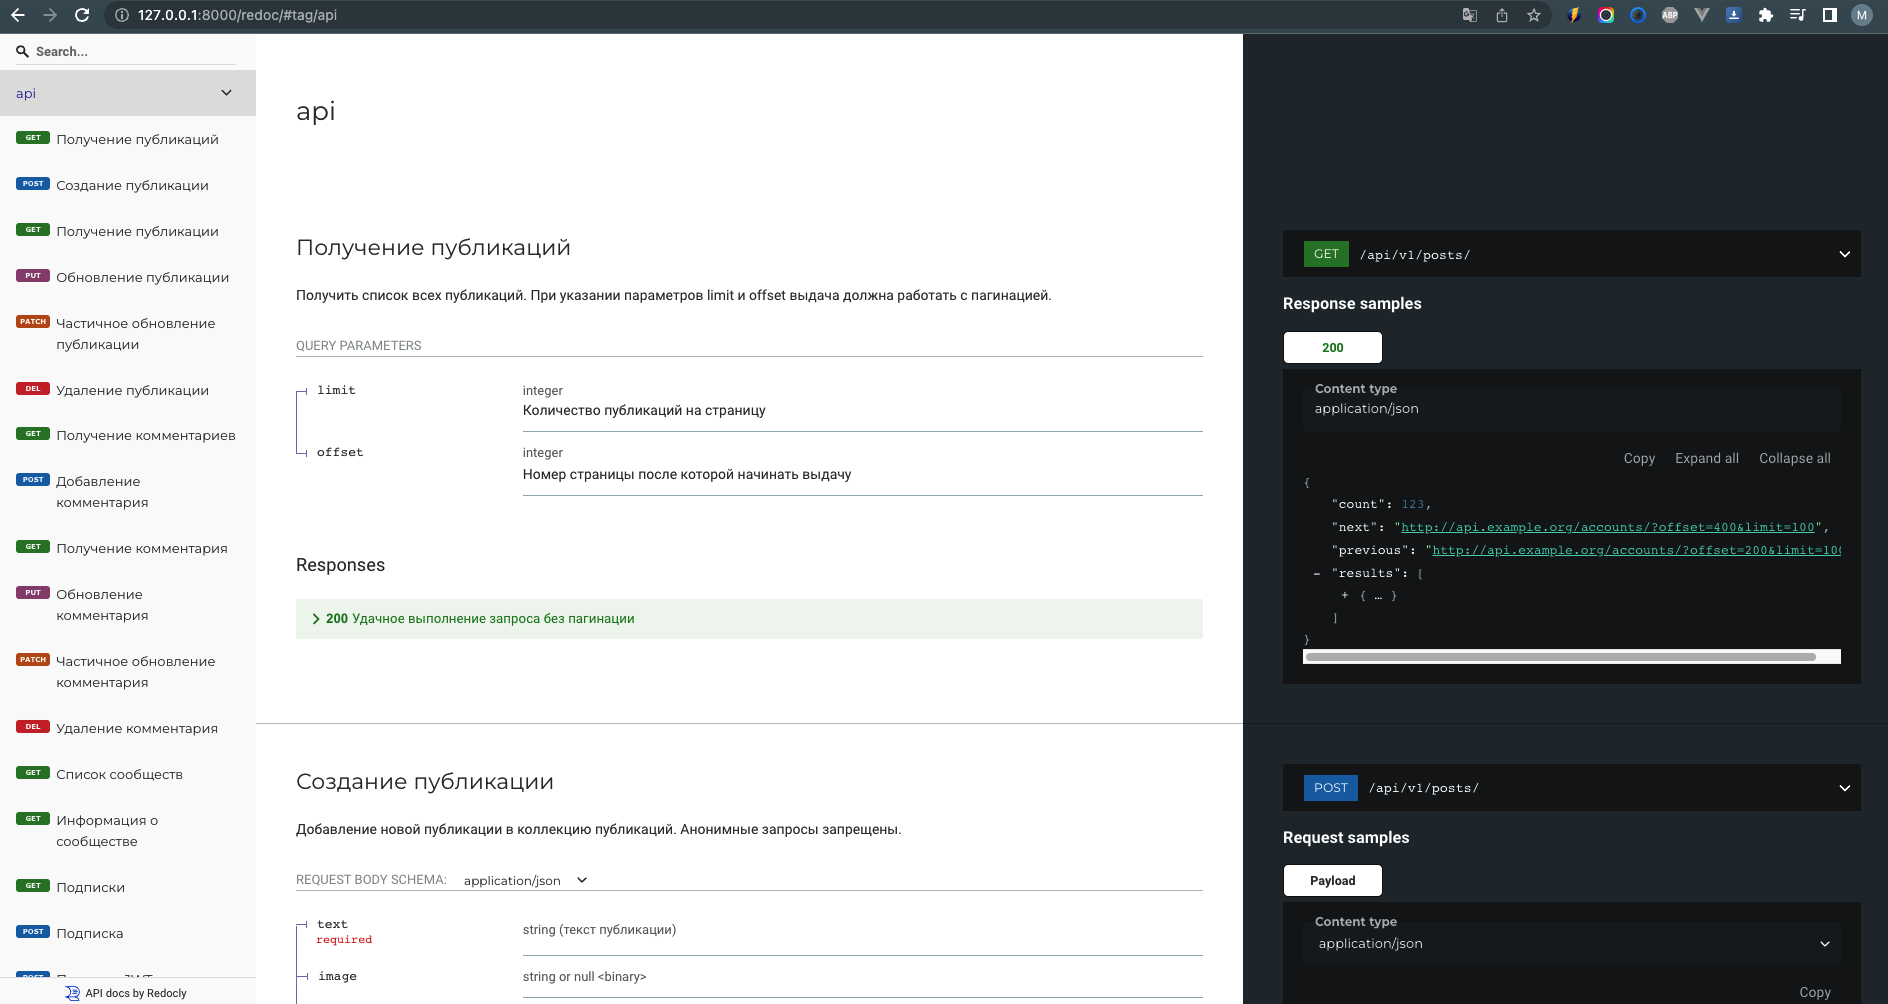
Task: Open the Extensions puzzle menu
Action: tap(1766, 15)
